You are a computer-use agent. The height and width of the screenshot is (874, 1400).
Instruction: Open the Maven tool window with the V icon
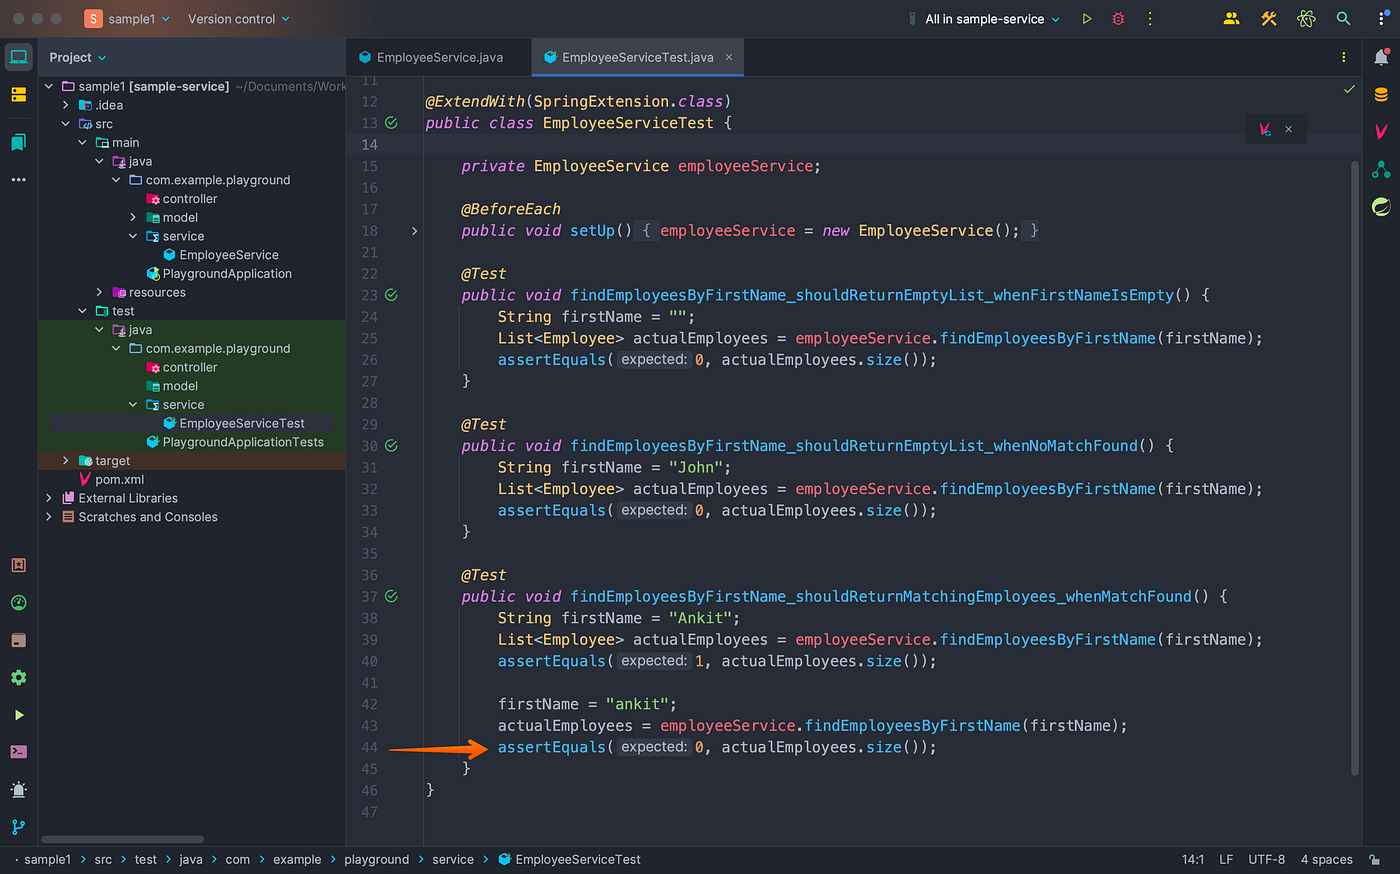tap(1382, 131)
